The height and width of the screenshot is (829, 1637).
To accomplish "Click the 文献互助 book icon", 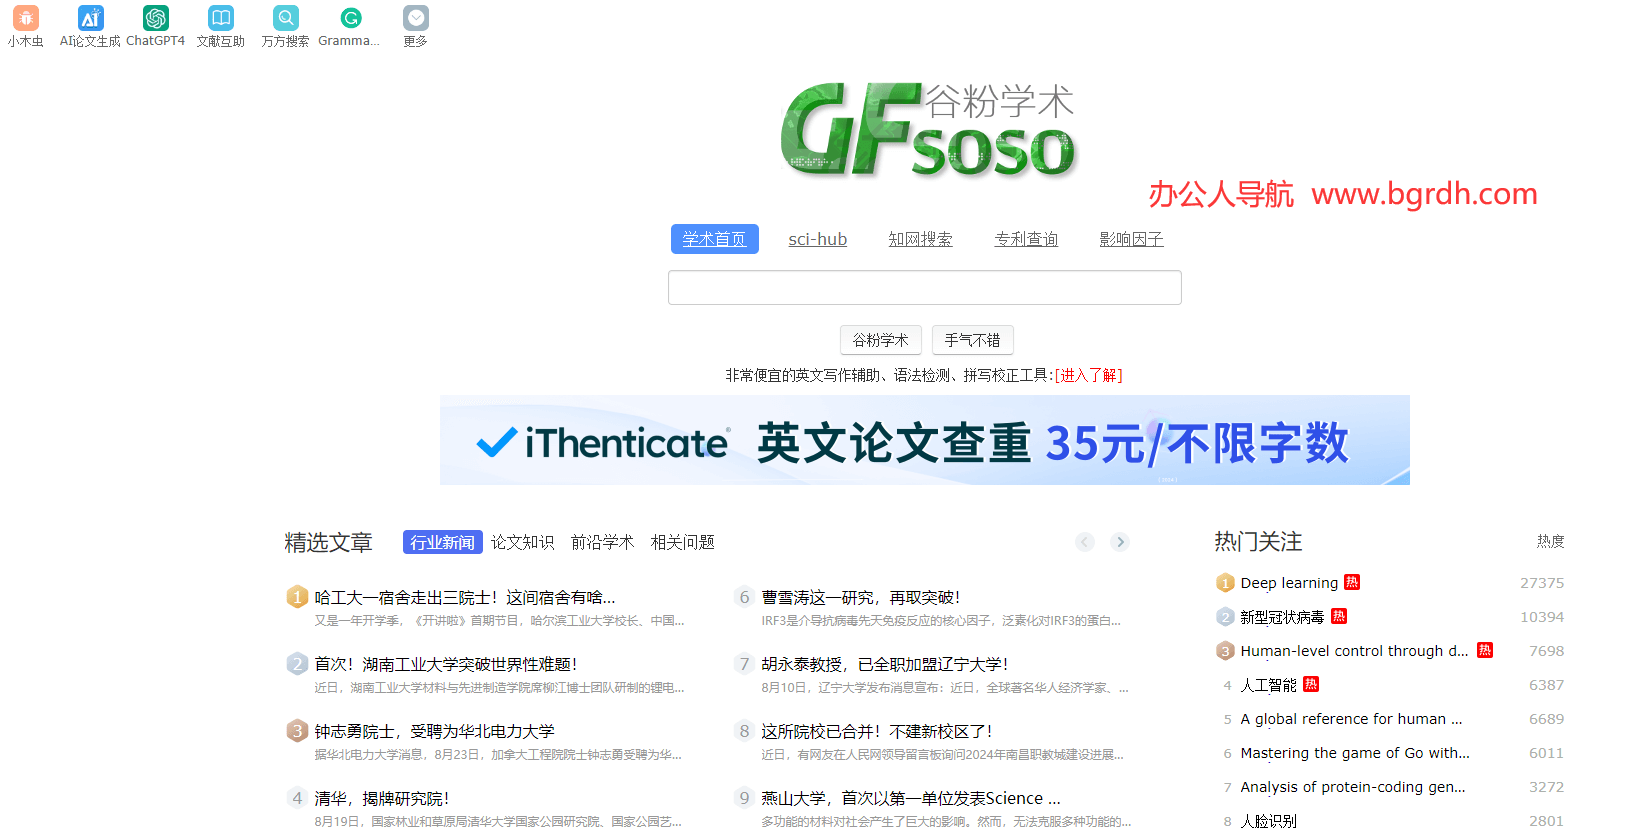I will (x=220, y=18).
